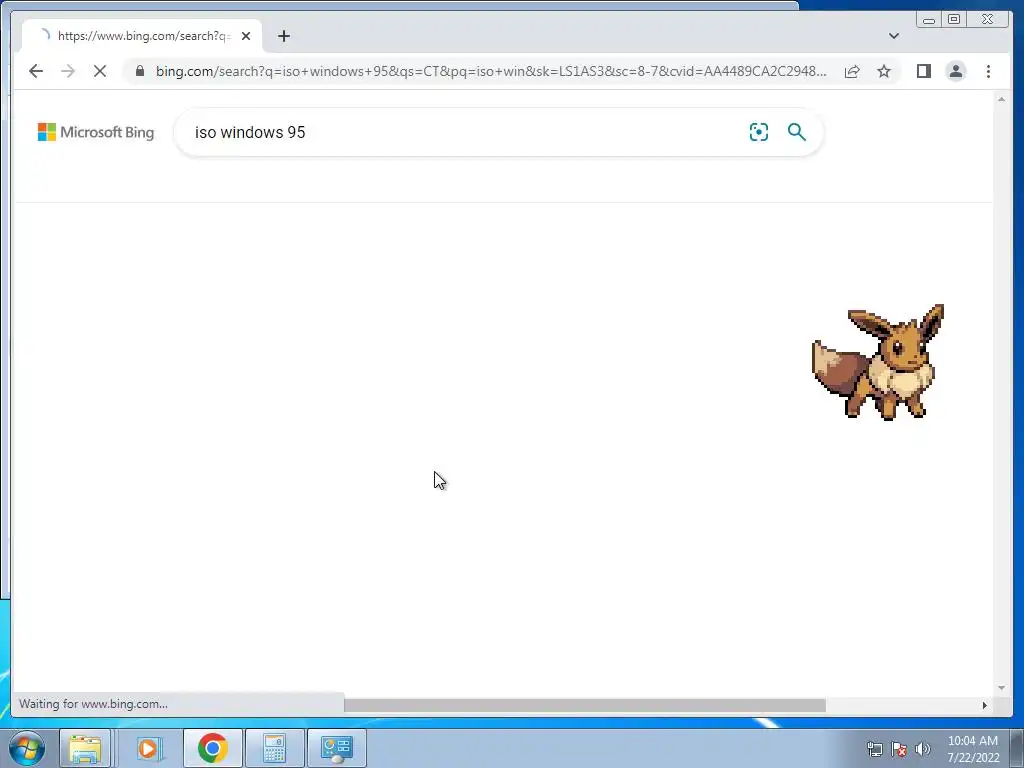Submit search with the magnifier icon
The width and height of the screenshot is (1024, 768).
pyautogui.click(x=796, y=132)
